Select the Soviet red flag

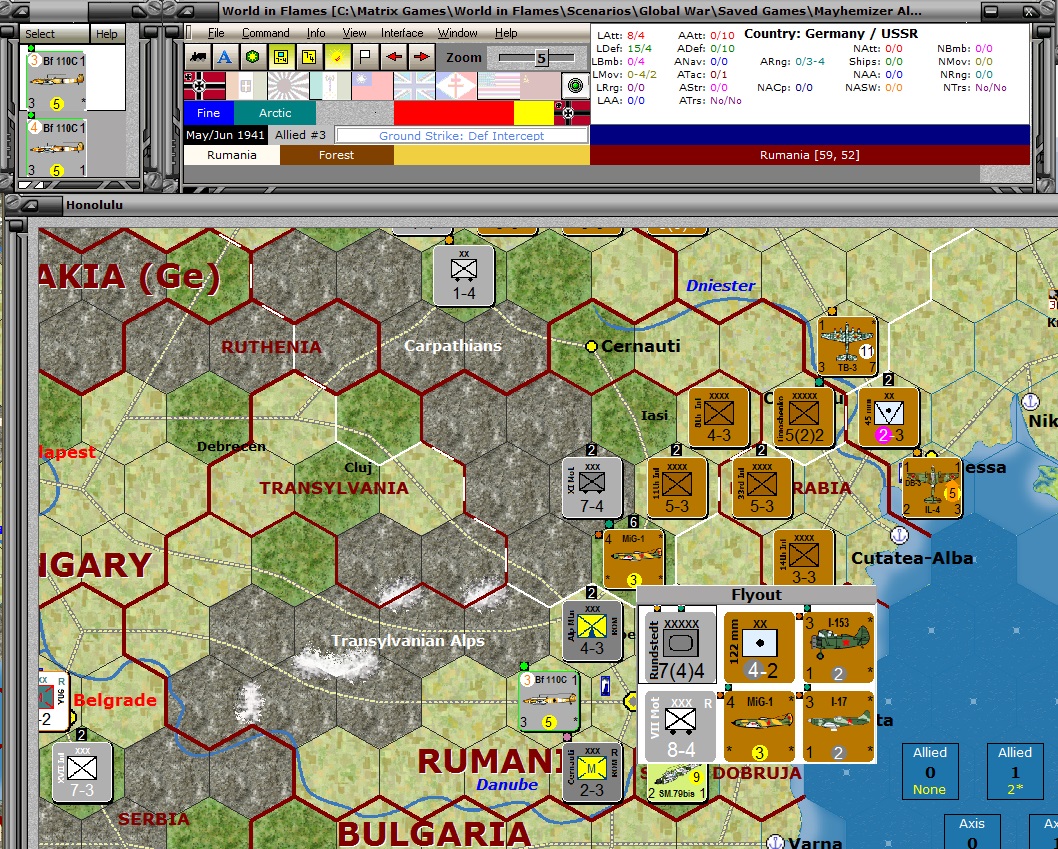tap(540, 86)
